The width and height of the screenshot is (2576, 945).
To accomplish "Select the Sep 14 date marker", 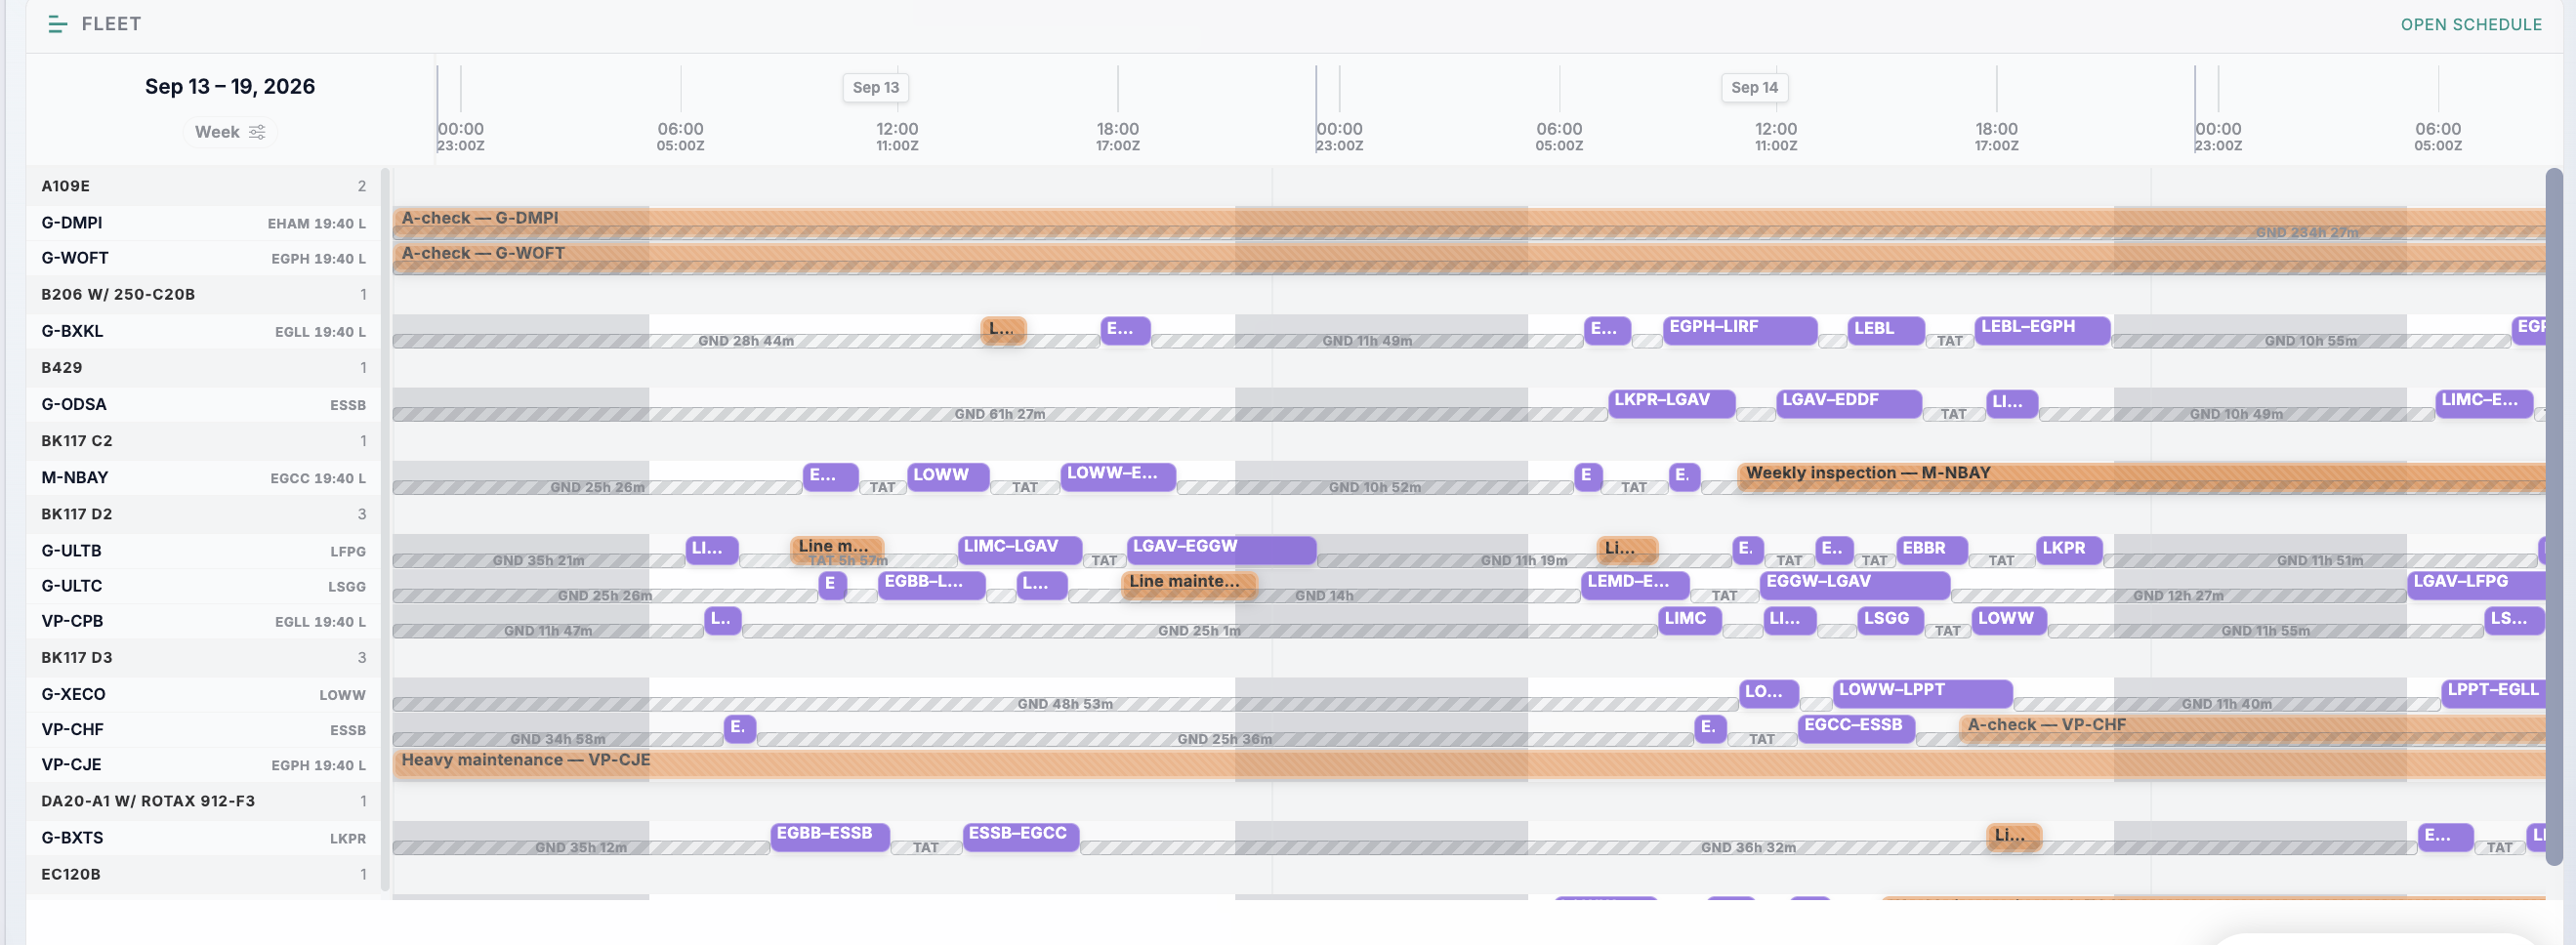I will pos(1755,87).
